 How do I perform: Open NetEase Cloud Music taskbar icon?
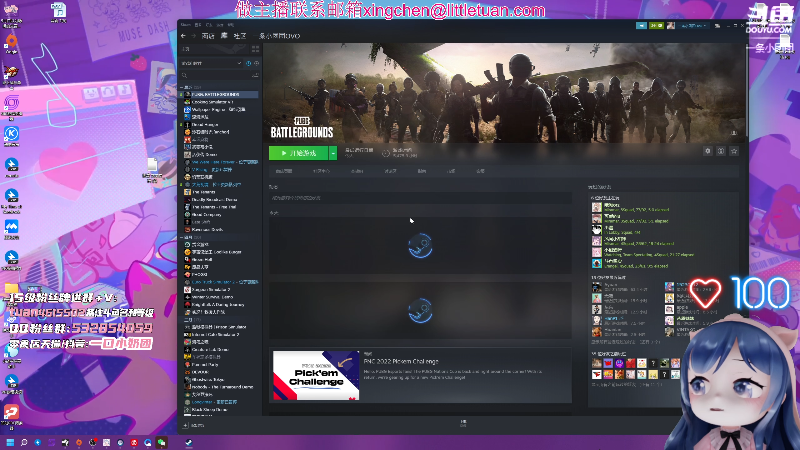(134, 442)
